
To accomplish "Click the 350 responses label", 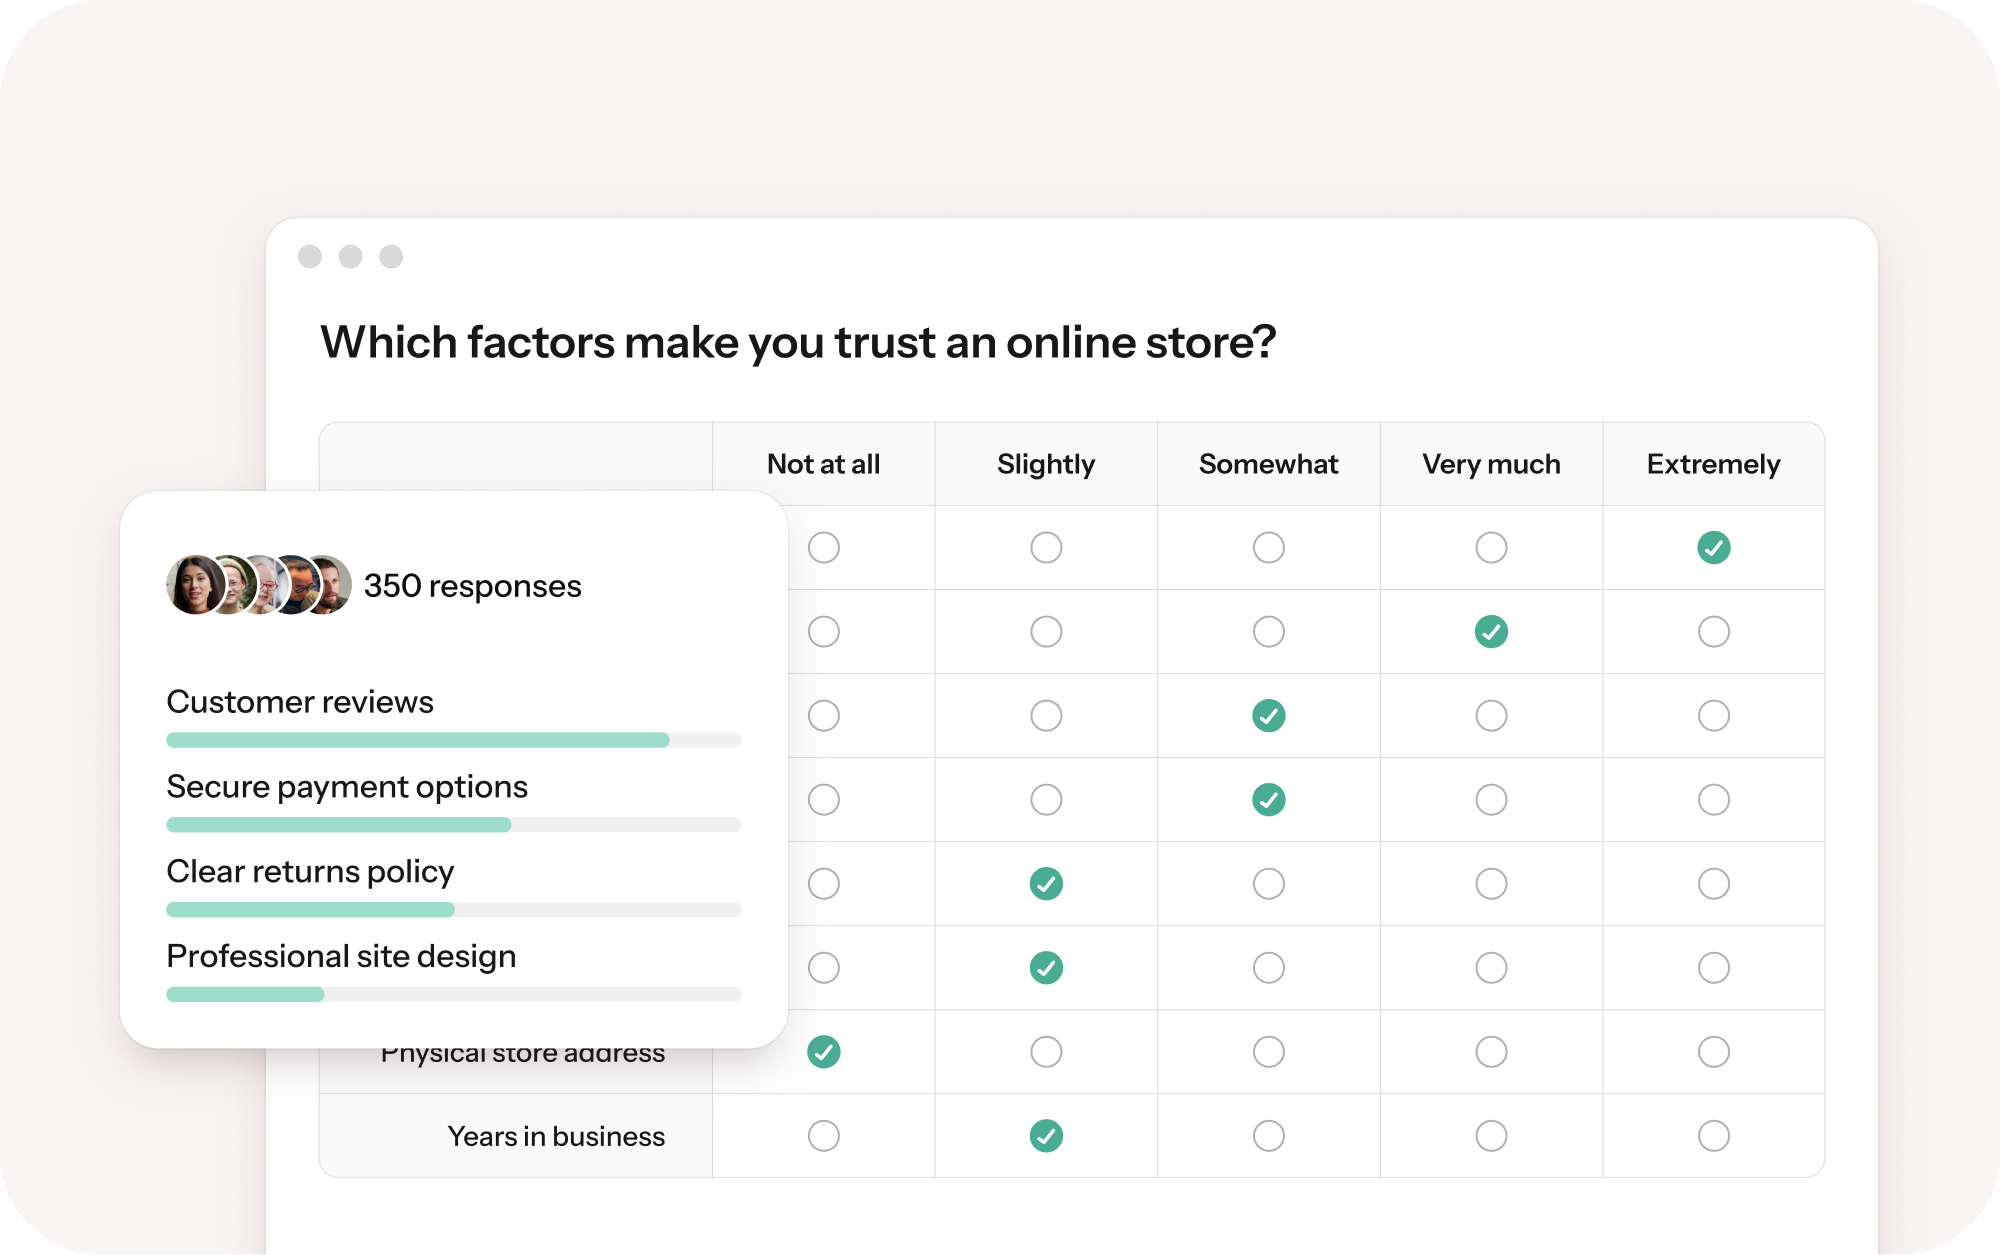I will [x=472, y=586].
